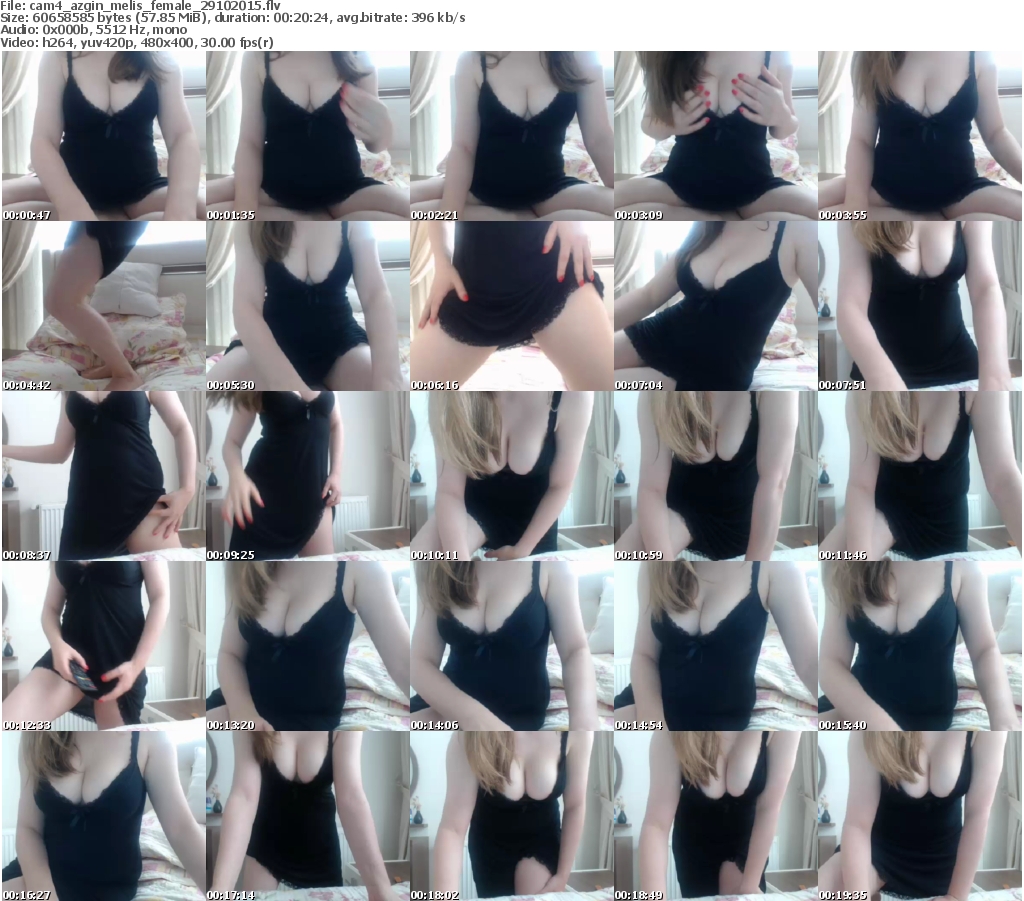
Task: Open the frame at timestamp 00:13:20
Action: (308, 646)
